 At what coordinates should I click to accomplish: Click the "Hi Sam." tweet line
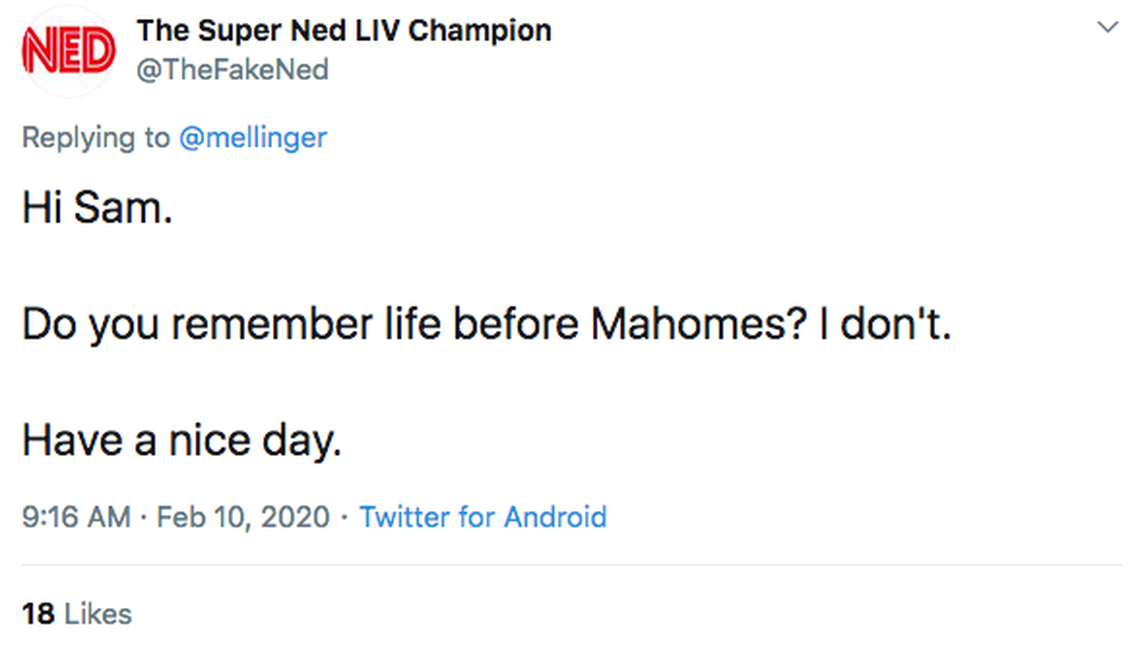[97, 210]
